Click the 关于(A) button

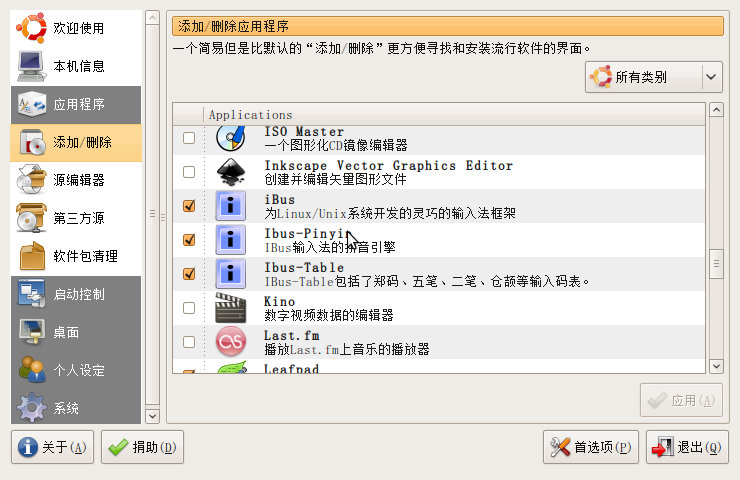coord(52,447)
